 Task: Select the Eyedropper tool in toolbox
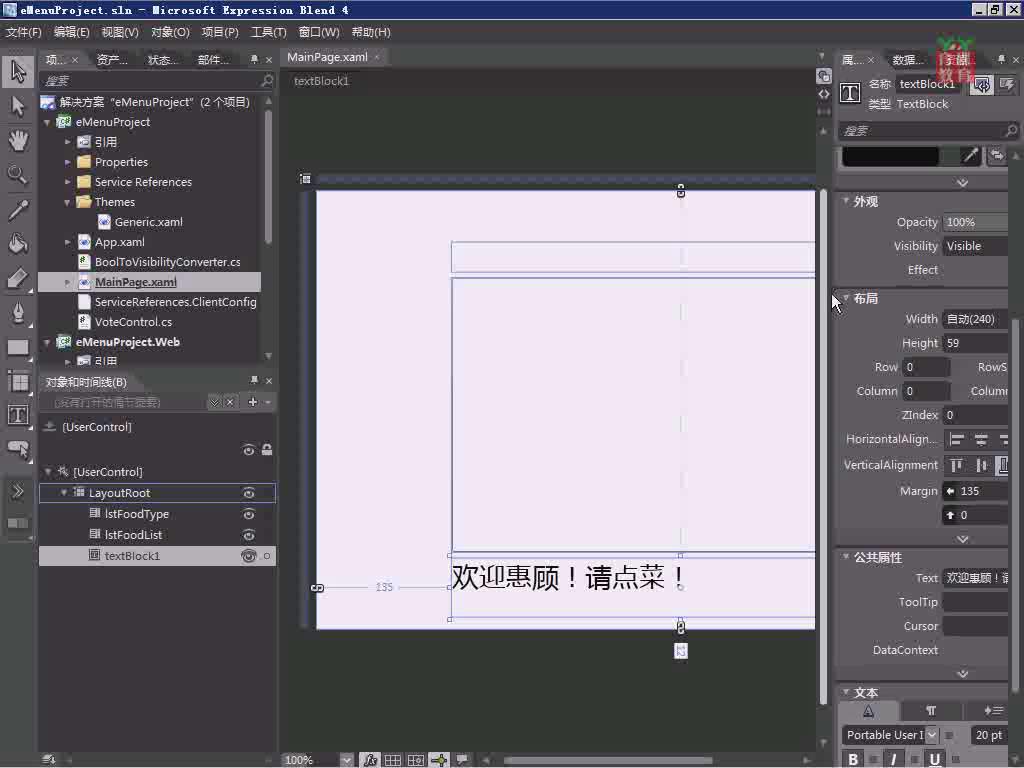(x=18, y=210)
